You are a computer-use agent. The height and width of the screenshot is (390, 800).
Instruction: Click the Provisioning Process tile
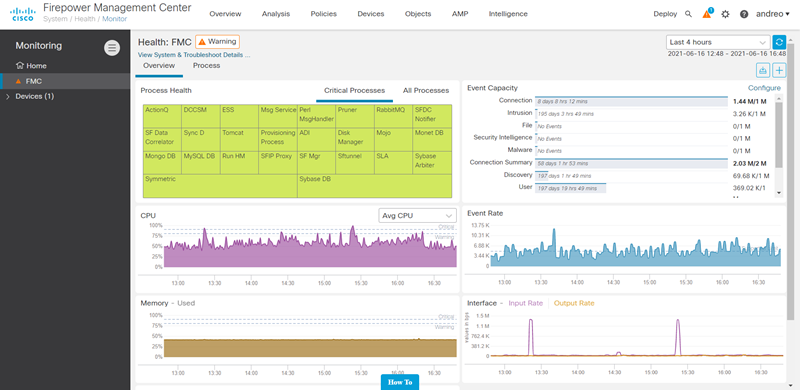point(278,139)
